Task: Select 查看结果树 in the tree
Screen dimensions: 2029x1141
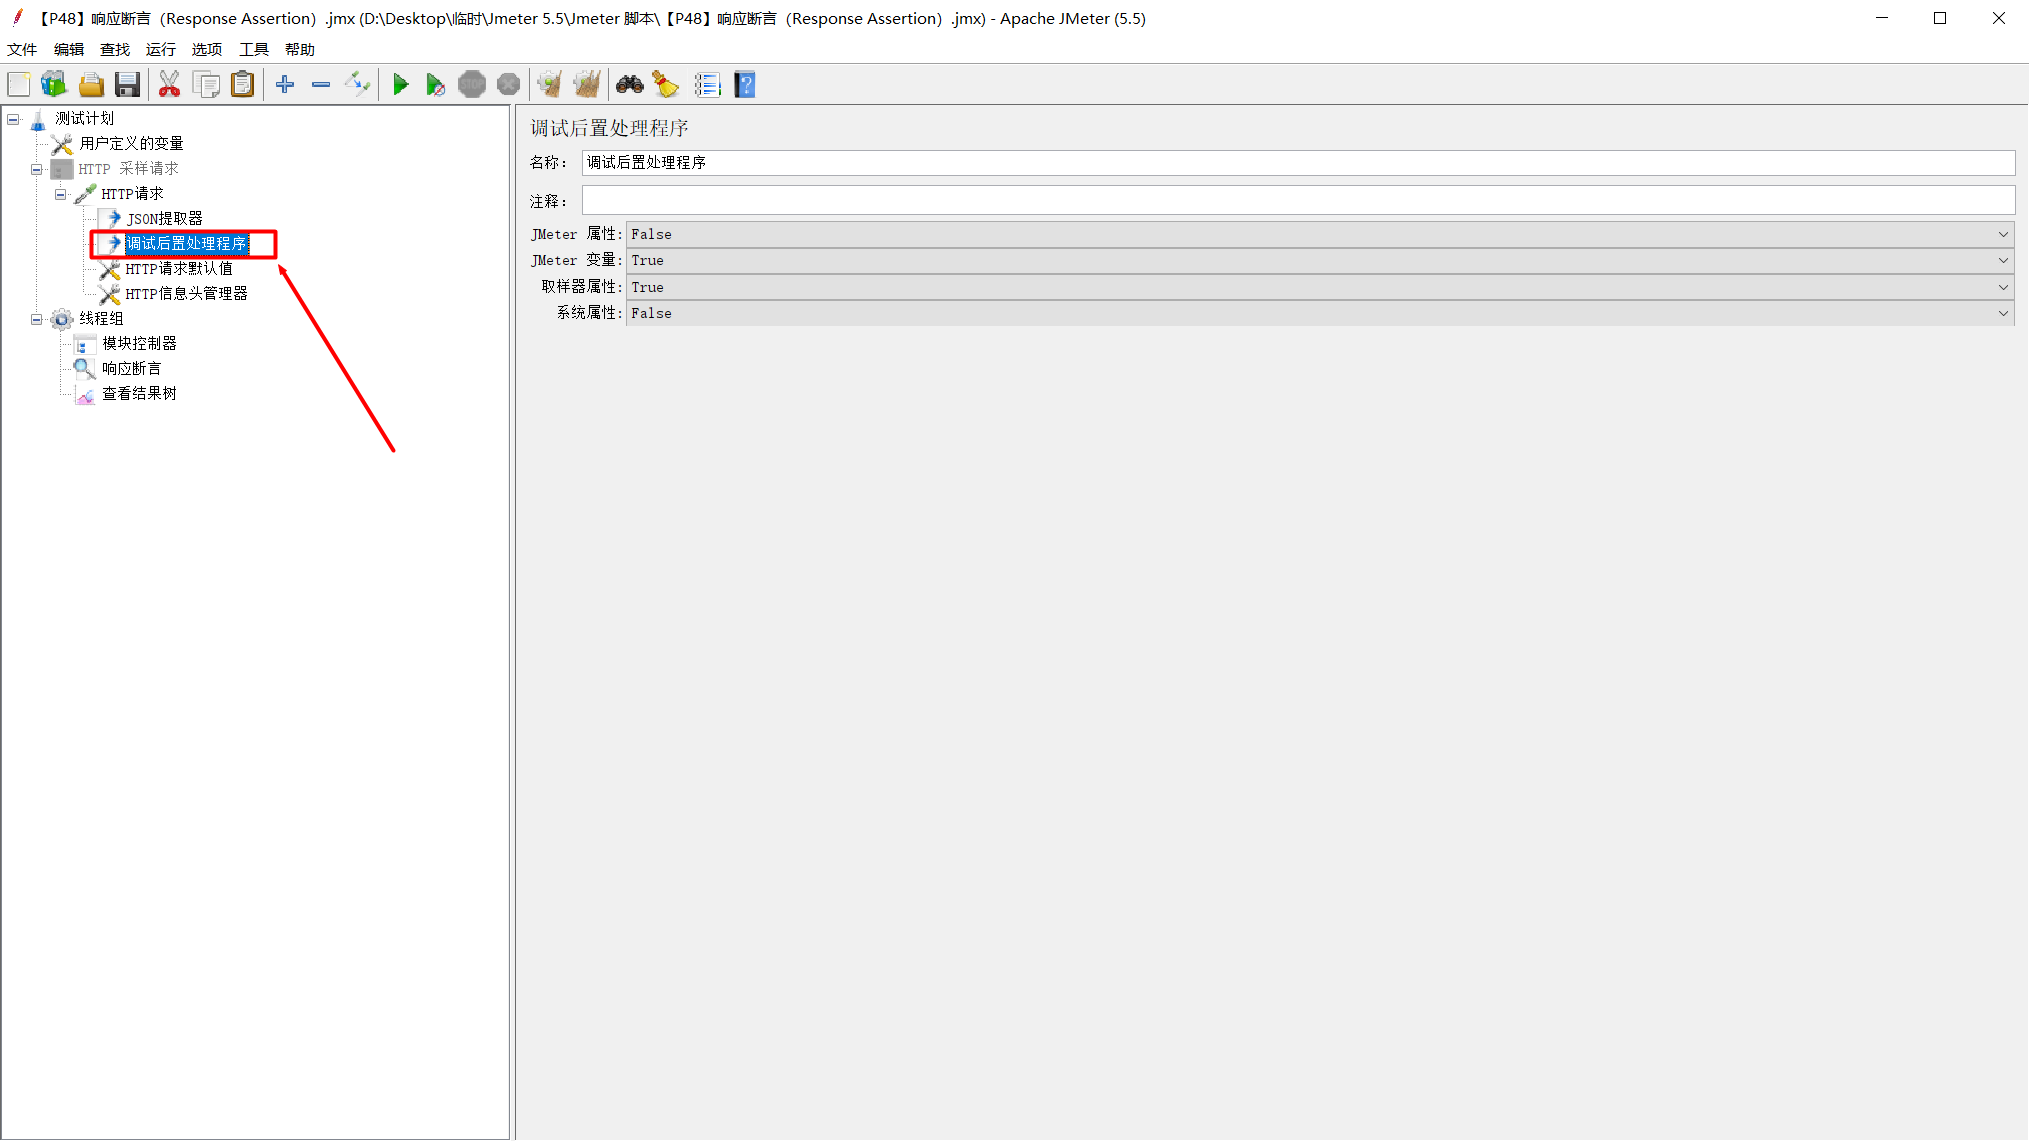Action: pyautogui.click(x=139, y=393)
